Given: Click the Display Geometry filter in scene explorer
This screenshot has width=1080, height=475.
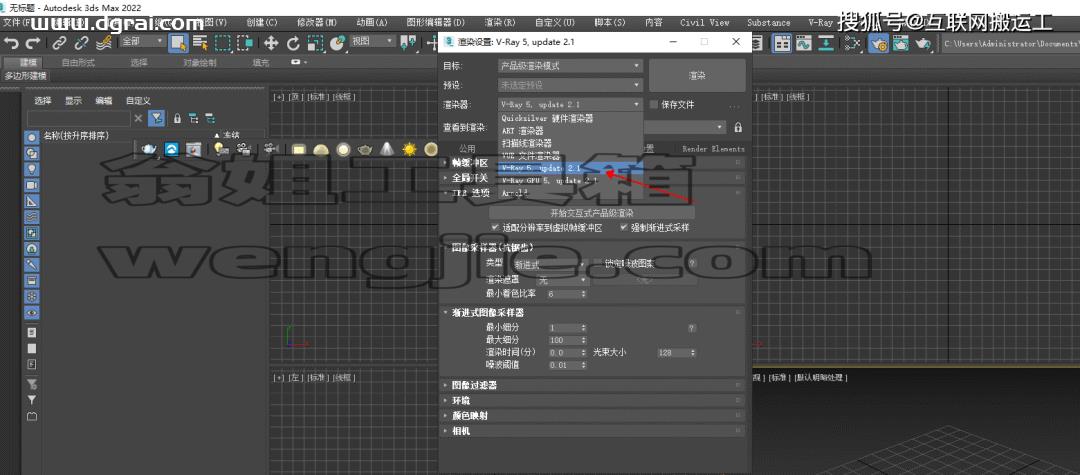Looking at the screenshot, I should coord(32,137).
